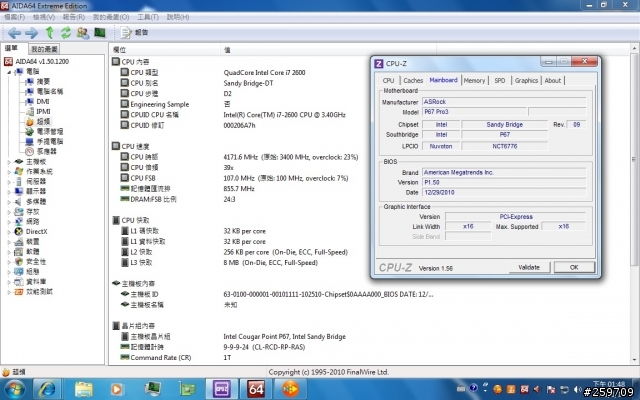This screenshot has height=400, width=640.
Task: Open the IPMI tree item
Action: point(43,111)
